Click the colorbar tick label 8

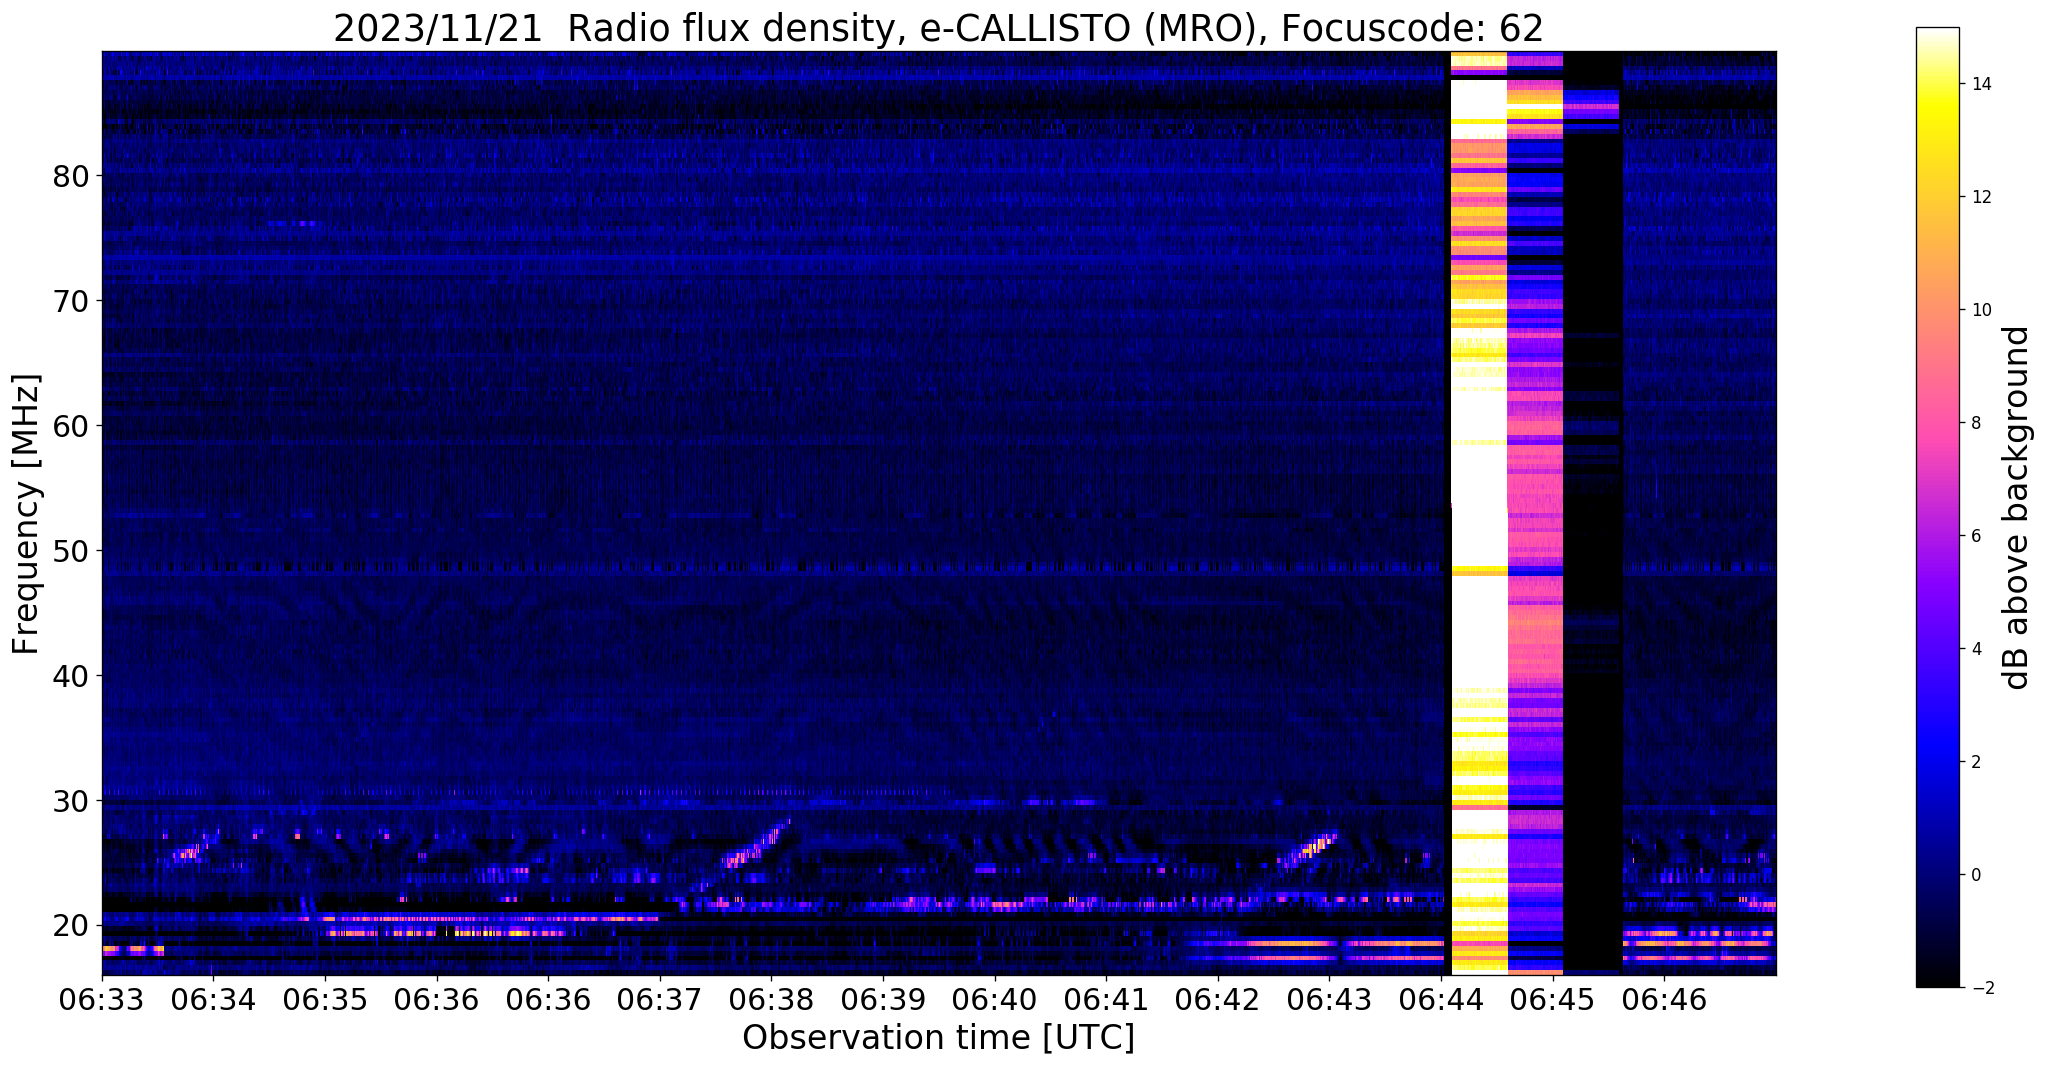(x=1977, y=423)
